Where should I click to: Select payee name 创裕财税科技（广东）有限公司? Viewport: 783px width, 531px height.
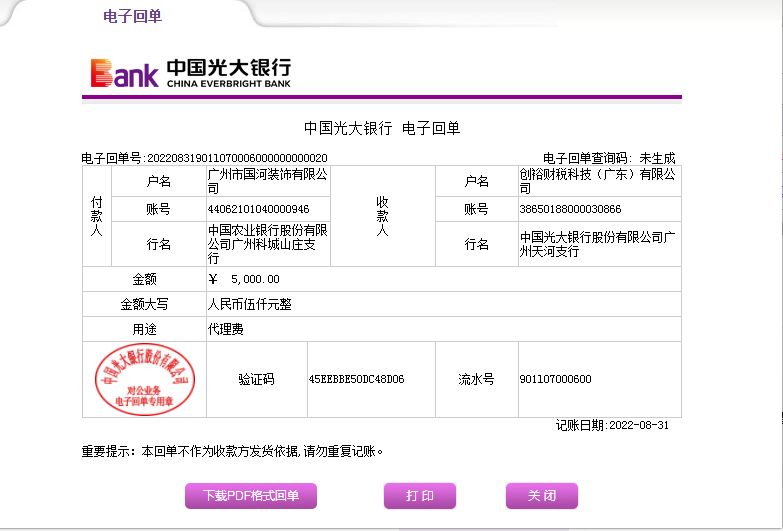coord(597,181)
